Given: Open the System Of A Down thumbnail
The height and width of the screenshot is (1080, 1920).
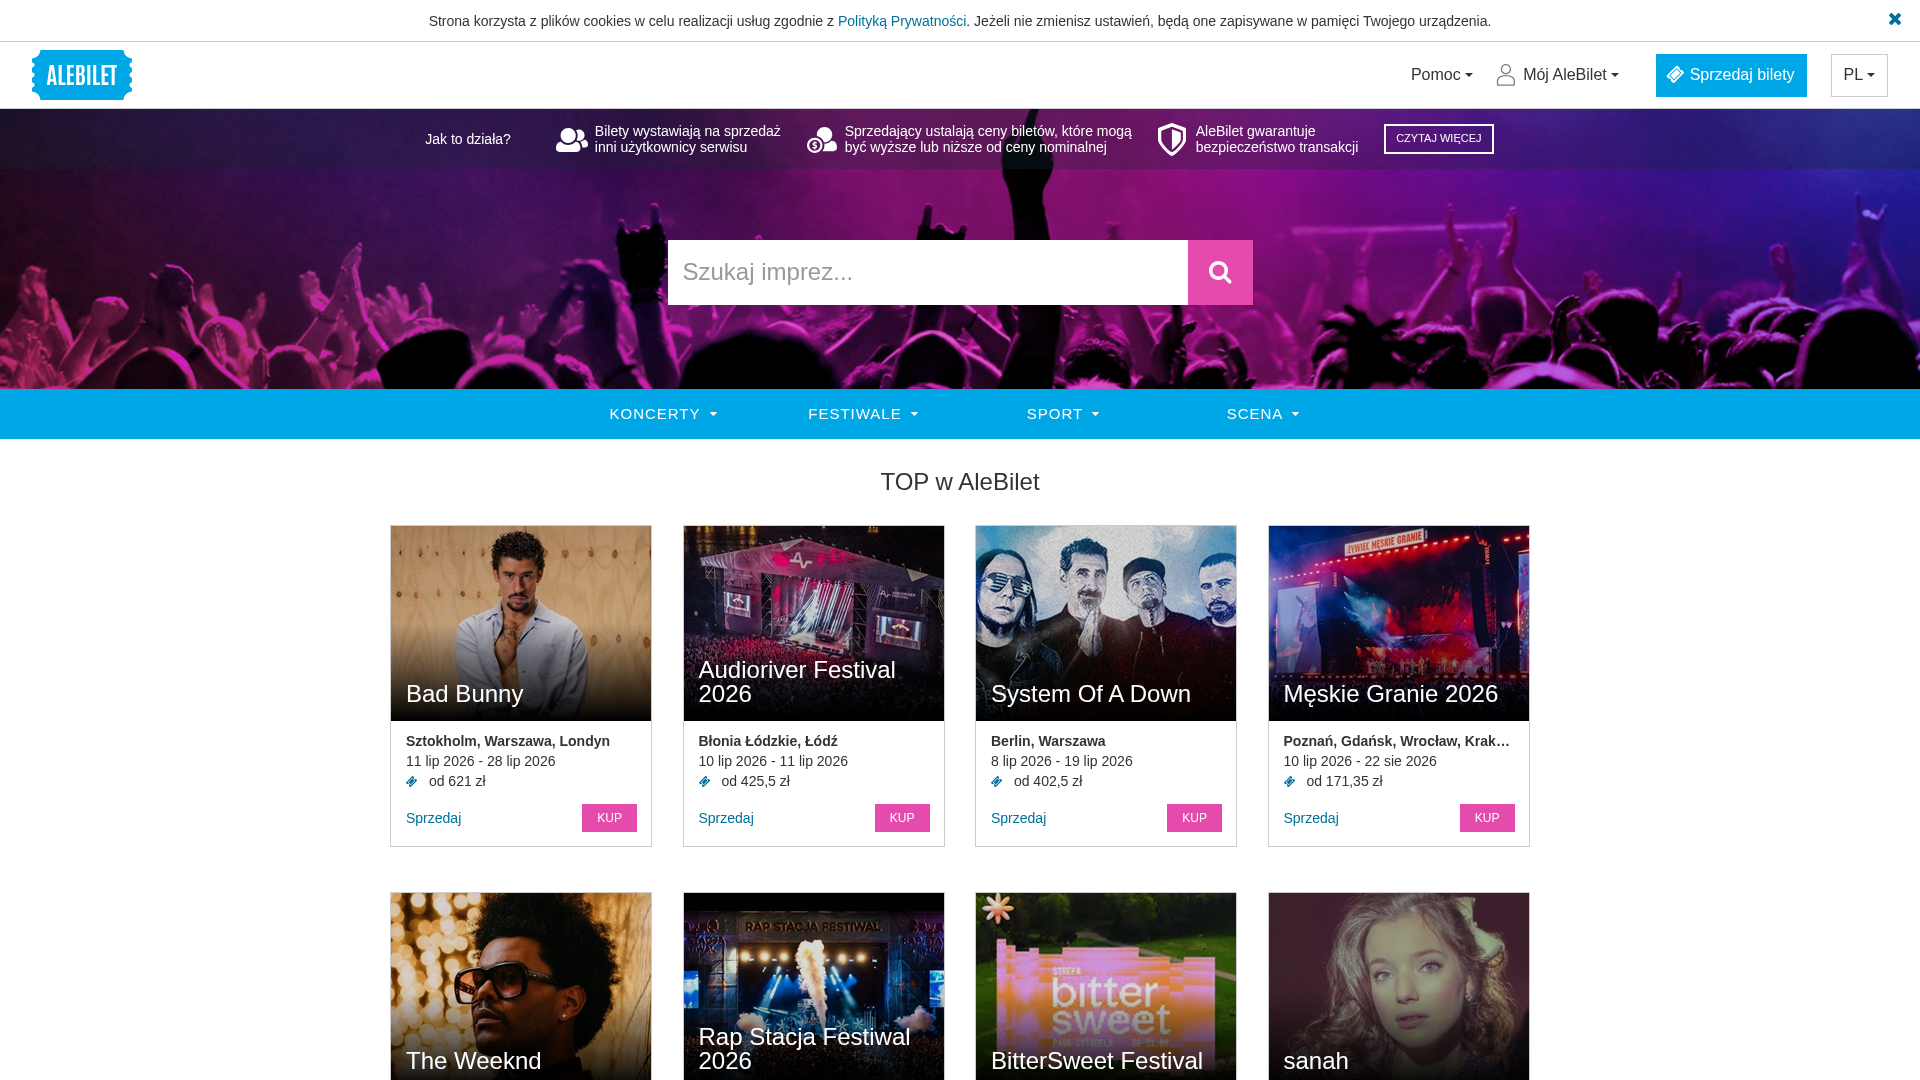Looking at the screenshot, I should point(1106,623).
